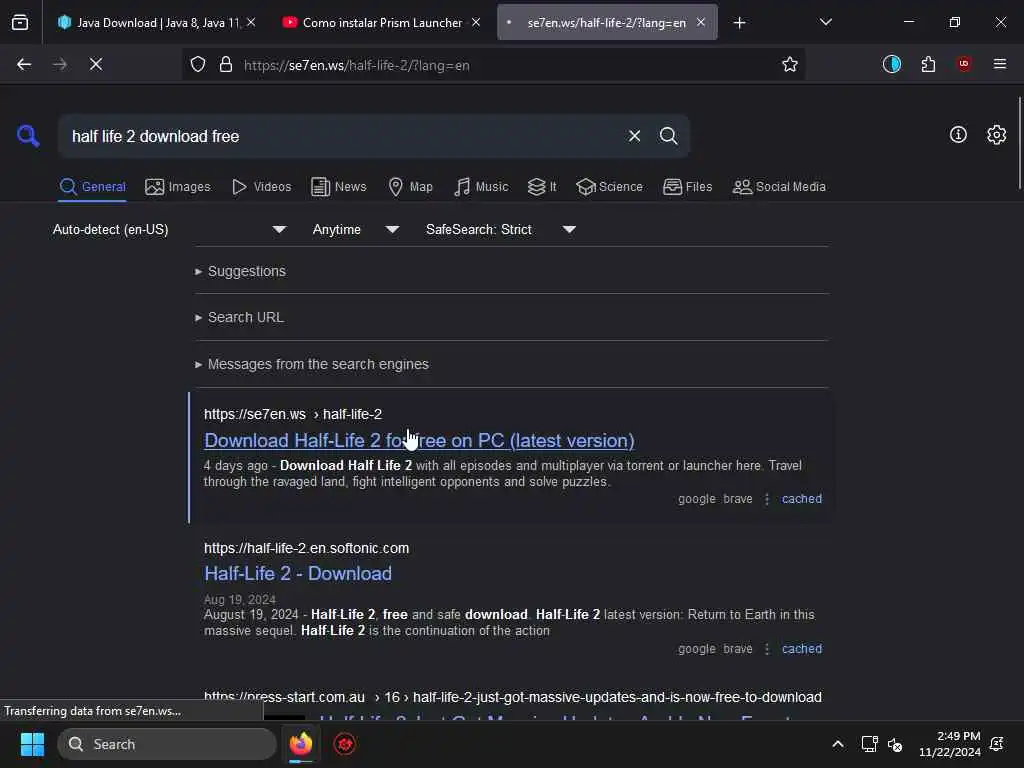1024x768 pixels.
Task: Open the clock showing 2:49 PM
Action: pyautogui.click(x=950, y=744)
